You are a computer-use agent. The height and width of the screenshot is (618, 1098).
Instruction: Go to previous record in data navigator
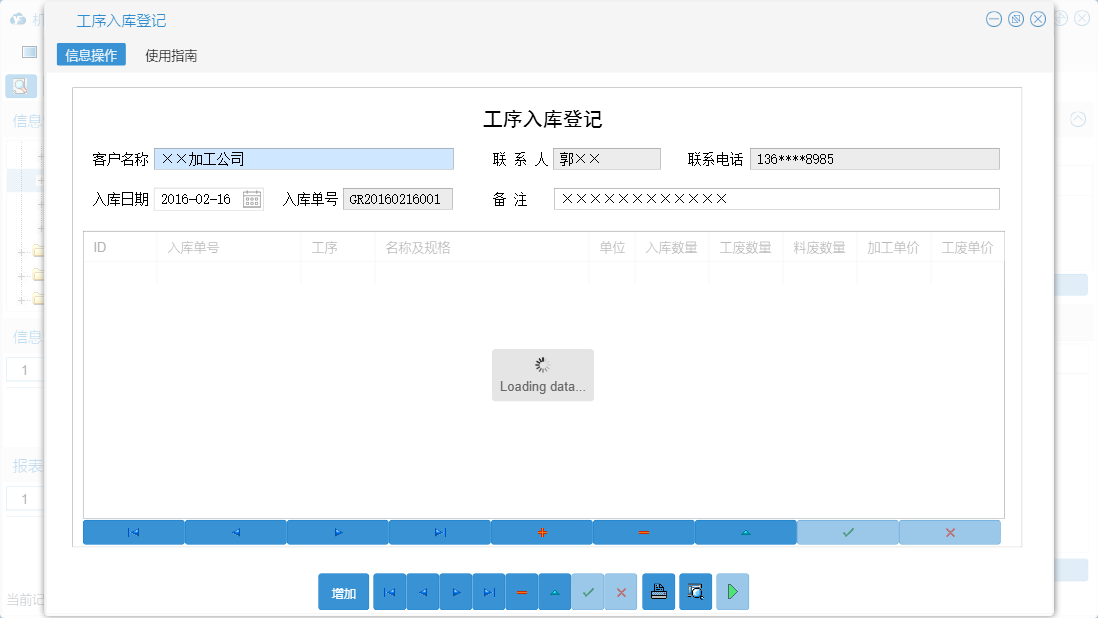(422, 591)
